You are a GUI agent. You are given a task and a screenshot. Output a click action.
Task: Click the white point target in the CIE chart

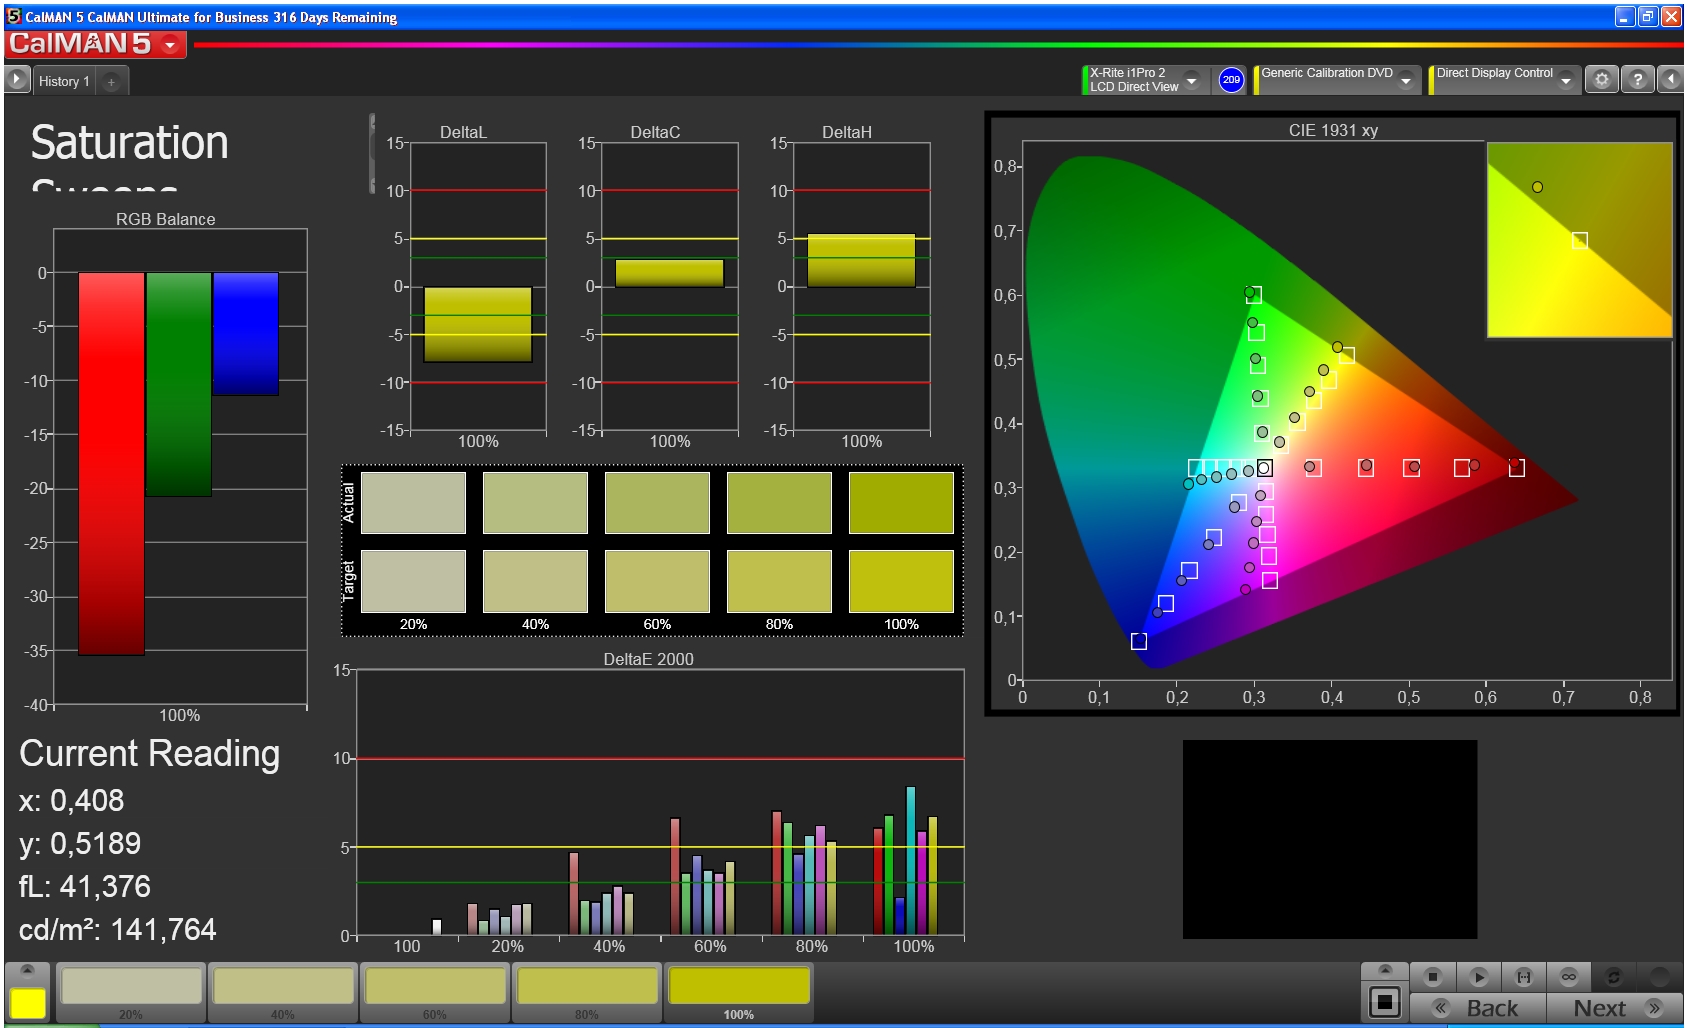pyautogui.click(x=1264, y=468)
